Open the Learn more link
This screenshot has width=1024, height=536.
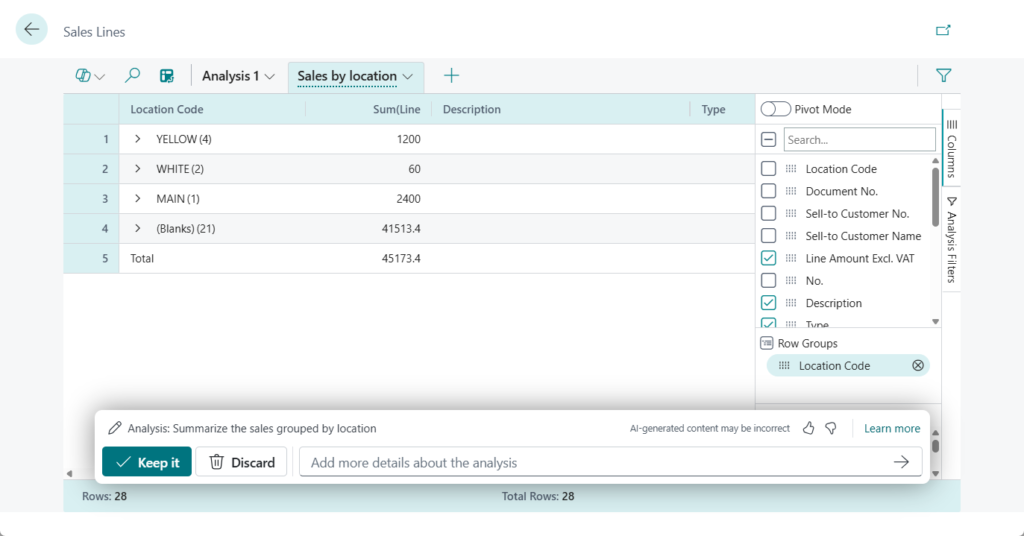pos(892,428)
